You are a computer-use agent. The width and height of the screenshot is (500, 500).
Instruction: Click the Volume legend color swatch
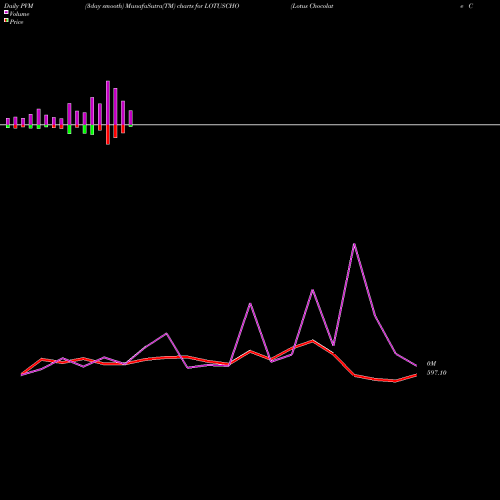(x=6, y=12)
